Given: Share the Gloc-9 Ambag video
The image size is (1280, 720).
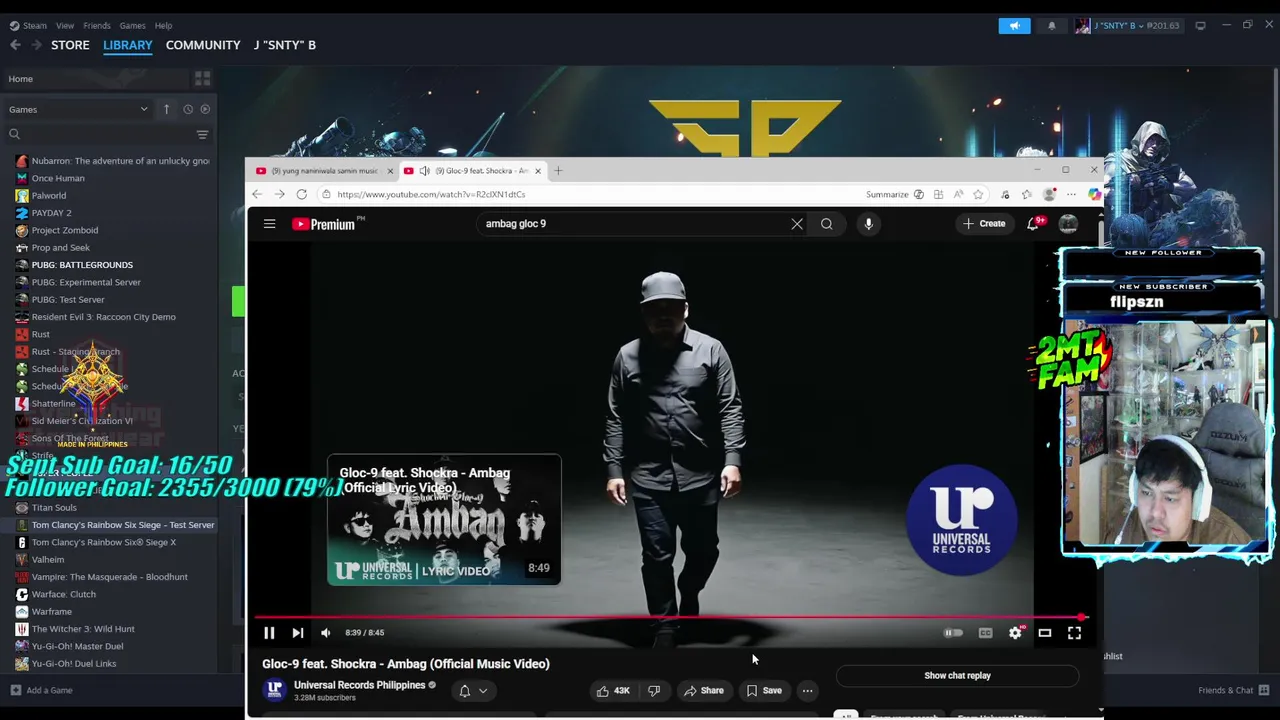Looking at the screenshot, I should pyautogui.click(x=703, y=691).
